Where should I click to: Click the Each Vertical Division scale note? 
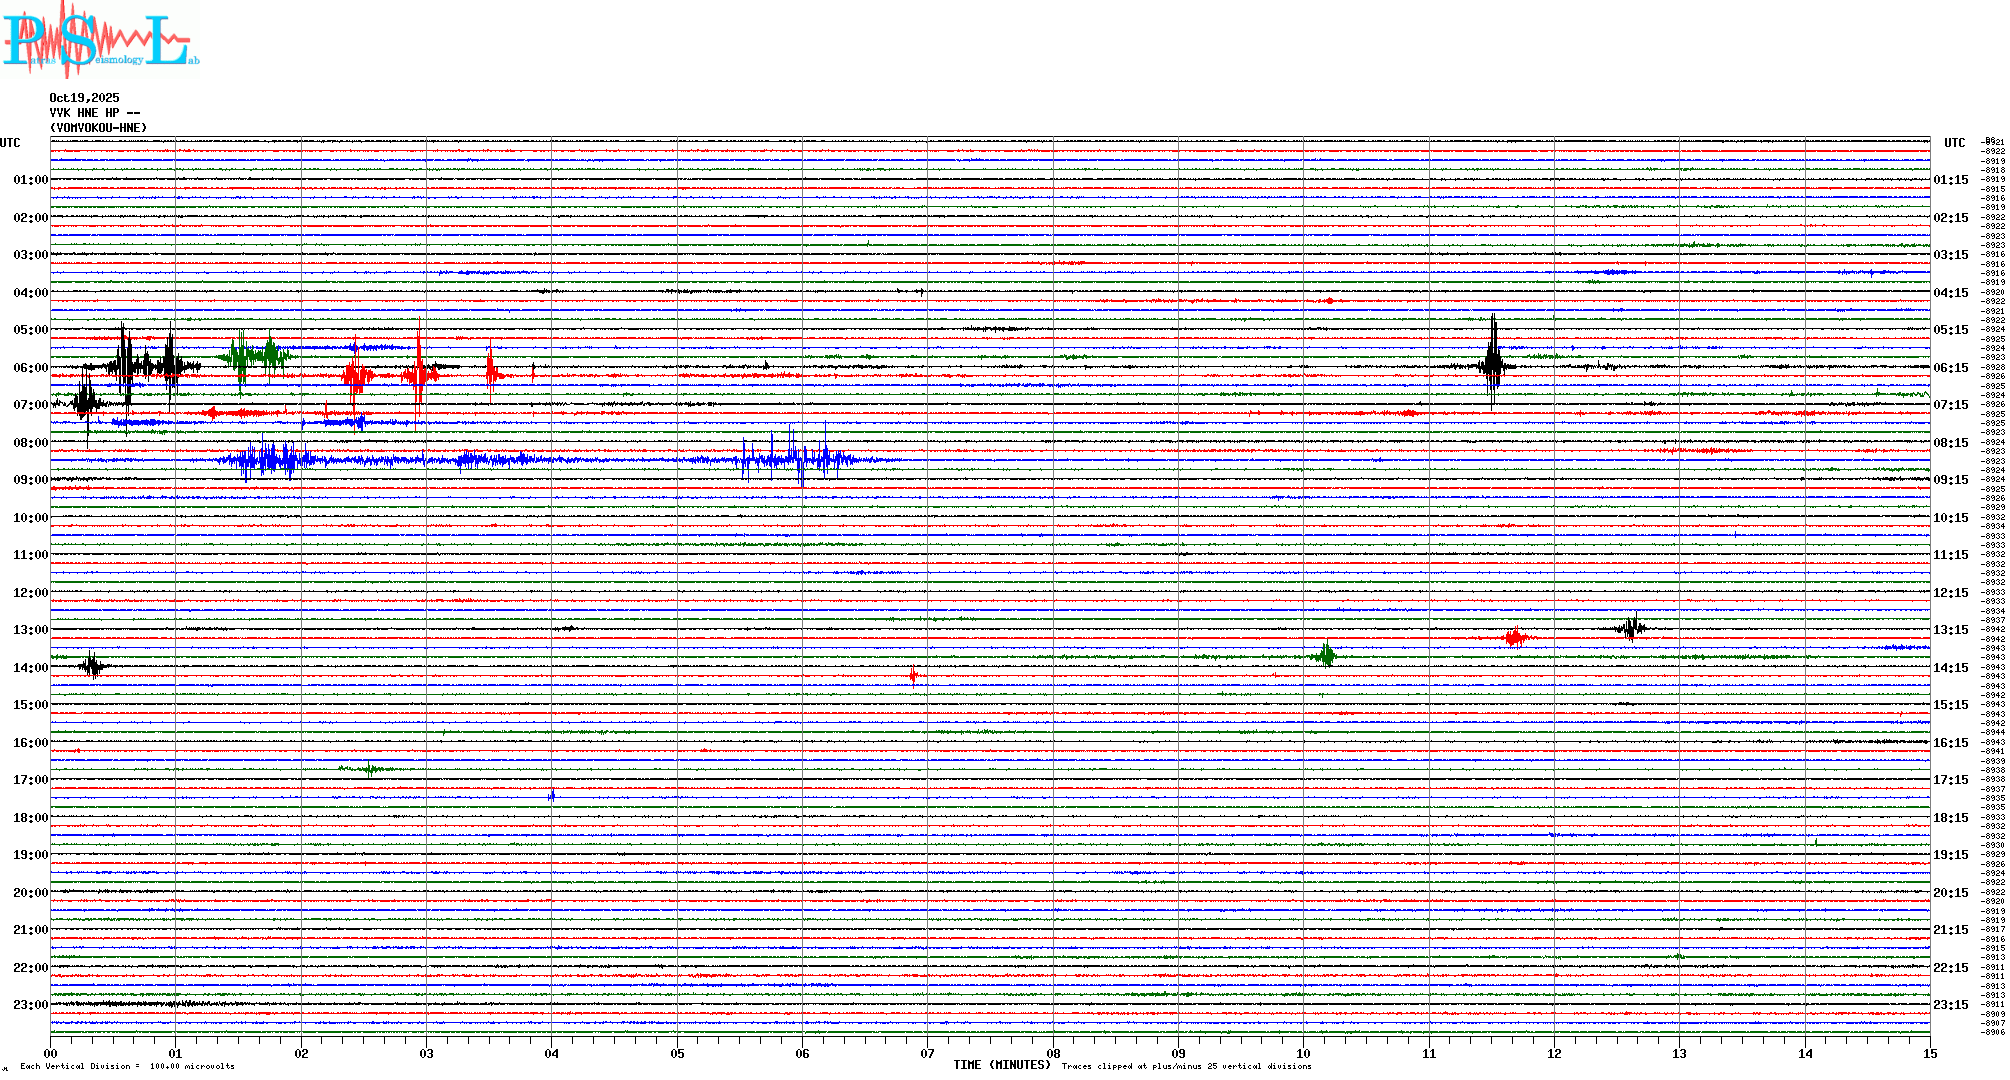(127, 1067)
